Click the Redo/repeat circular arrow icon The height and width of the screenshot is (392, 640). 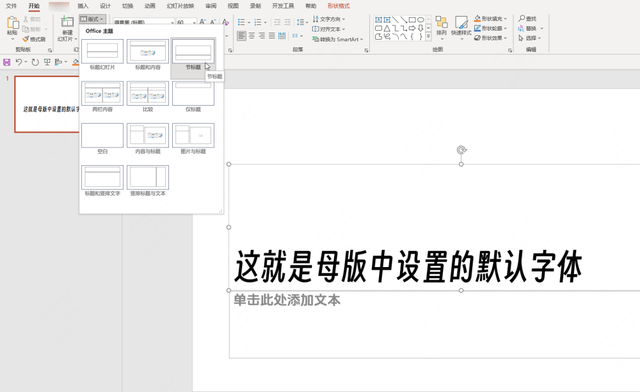36,62
